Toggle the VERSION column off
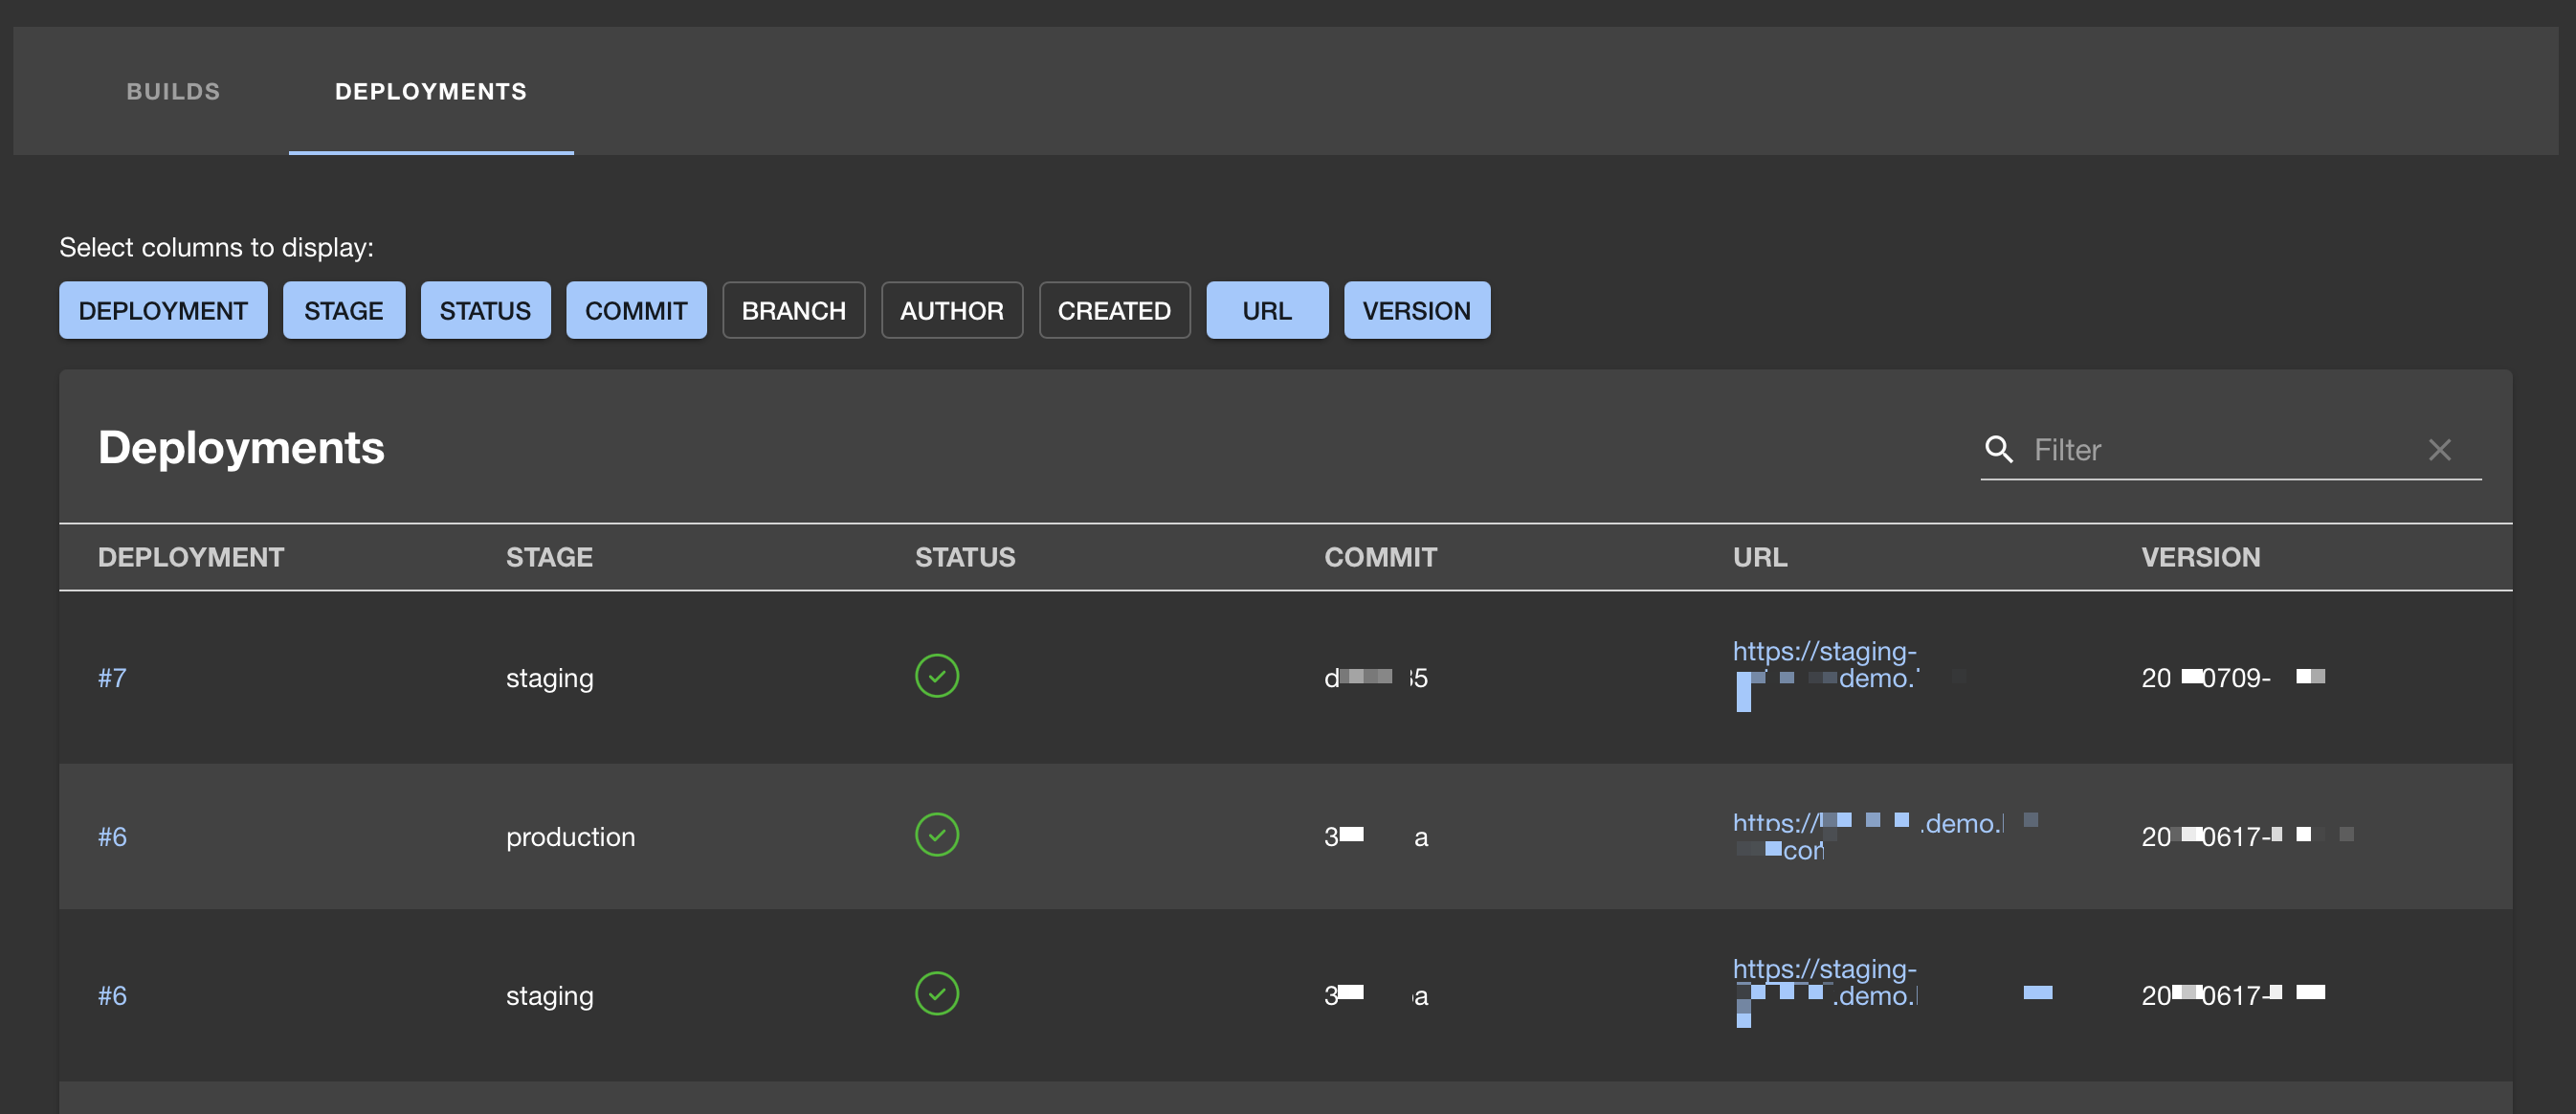 tap(1417, 310)
